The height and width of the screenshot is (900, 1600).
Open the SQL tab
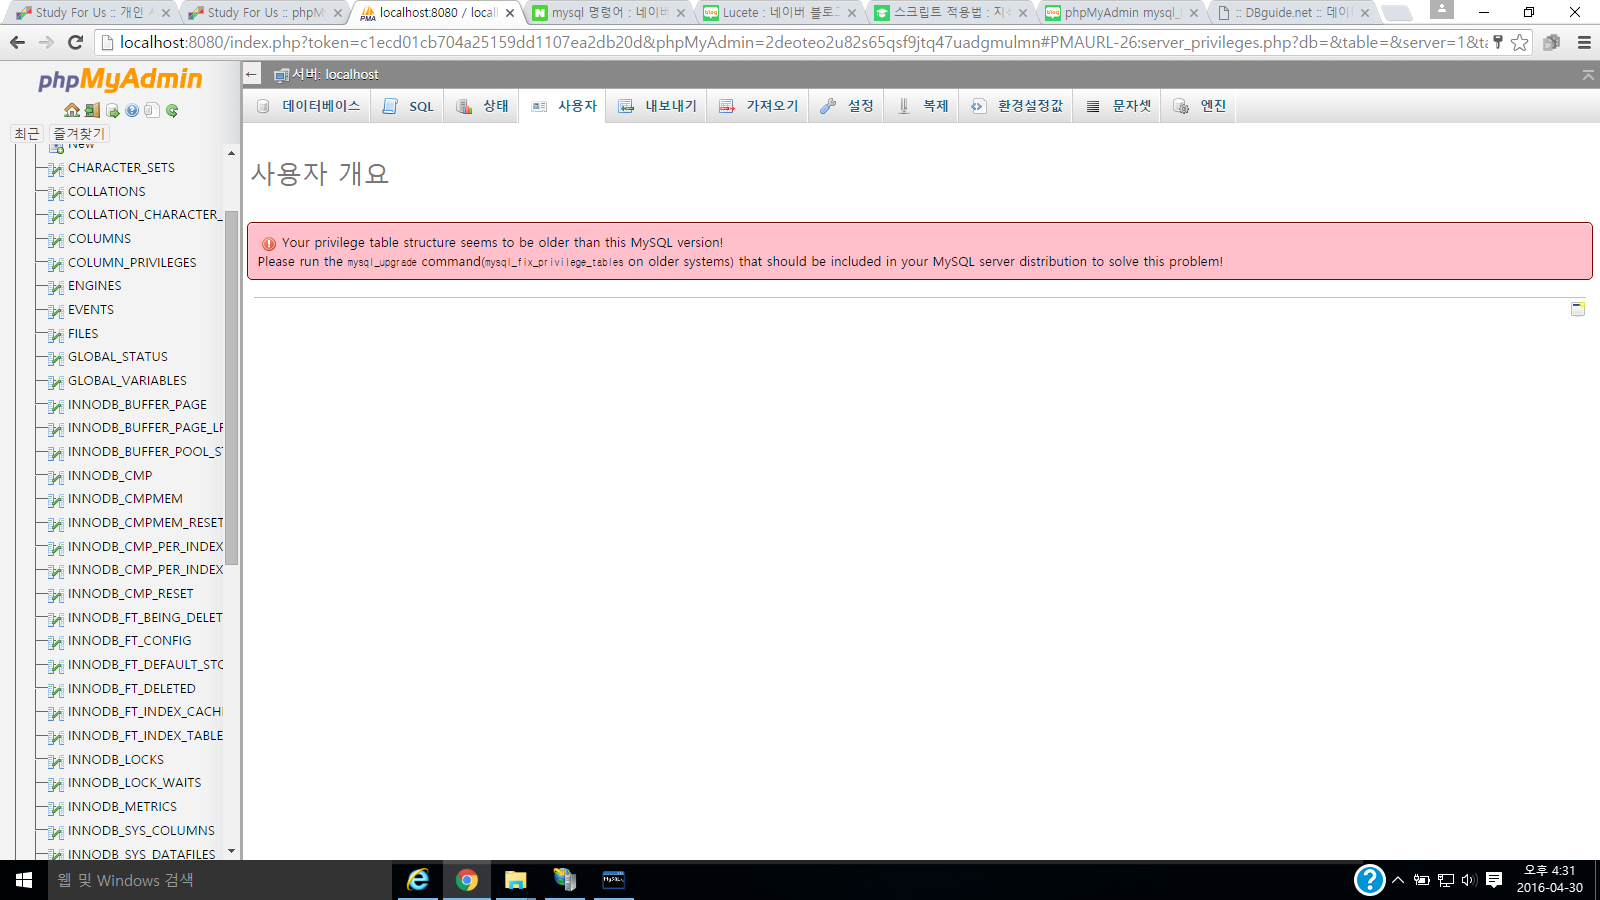pos(409,106)
